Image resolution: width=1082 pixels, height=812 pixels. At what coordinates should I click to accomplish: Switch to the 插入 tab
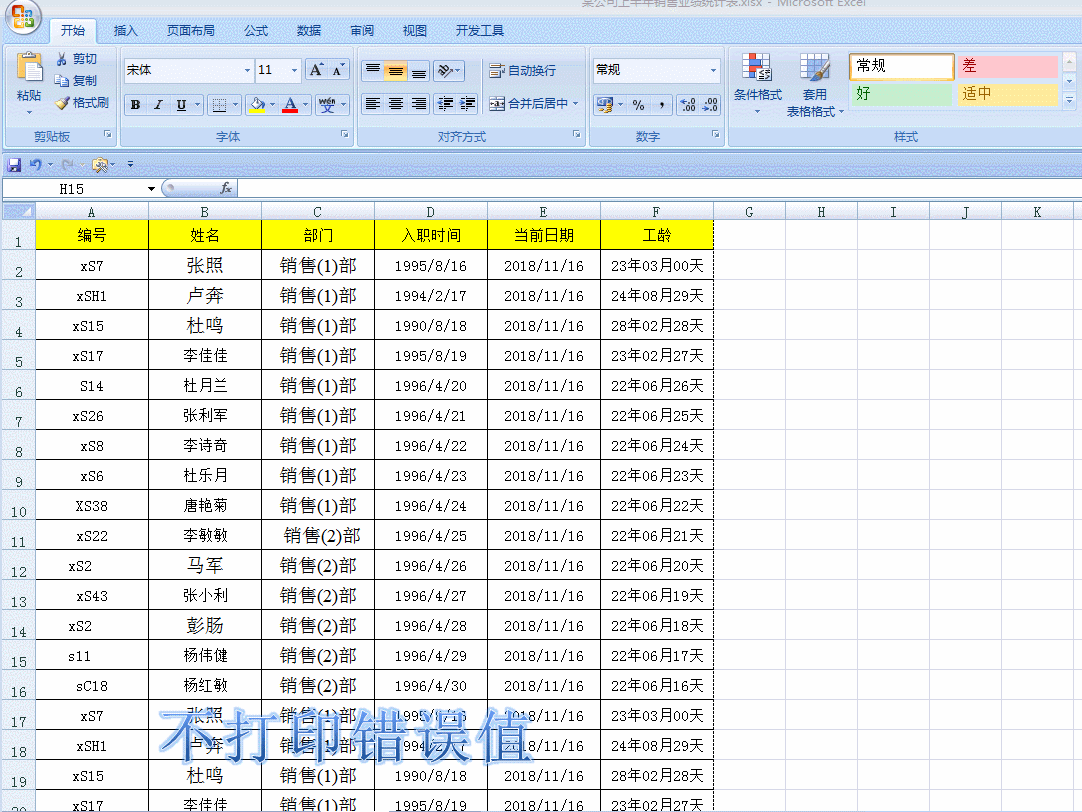pyautogui.click(x=126, y=30)
